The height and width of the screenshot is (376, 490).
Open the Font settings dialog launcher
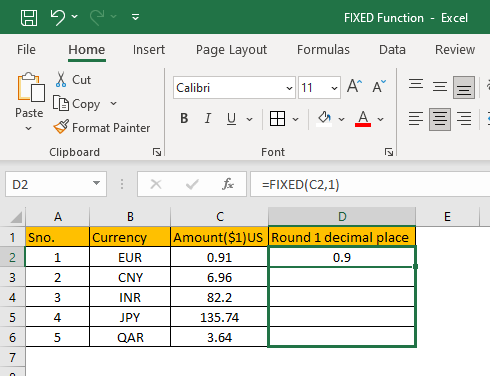389,152
